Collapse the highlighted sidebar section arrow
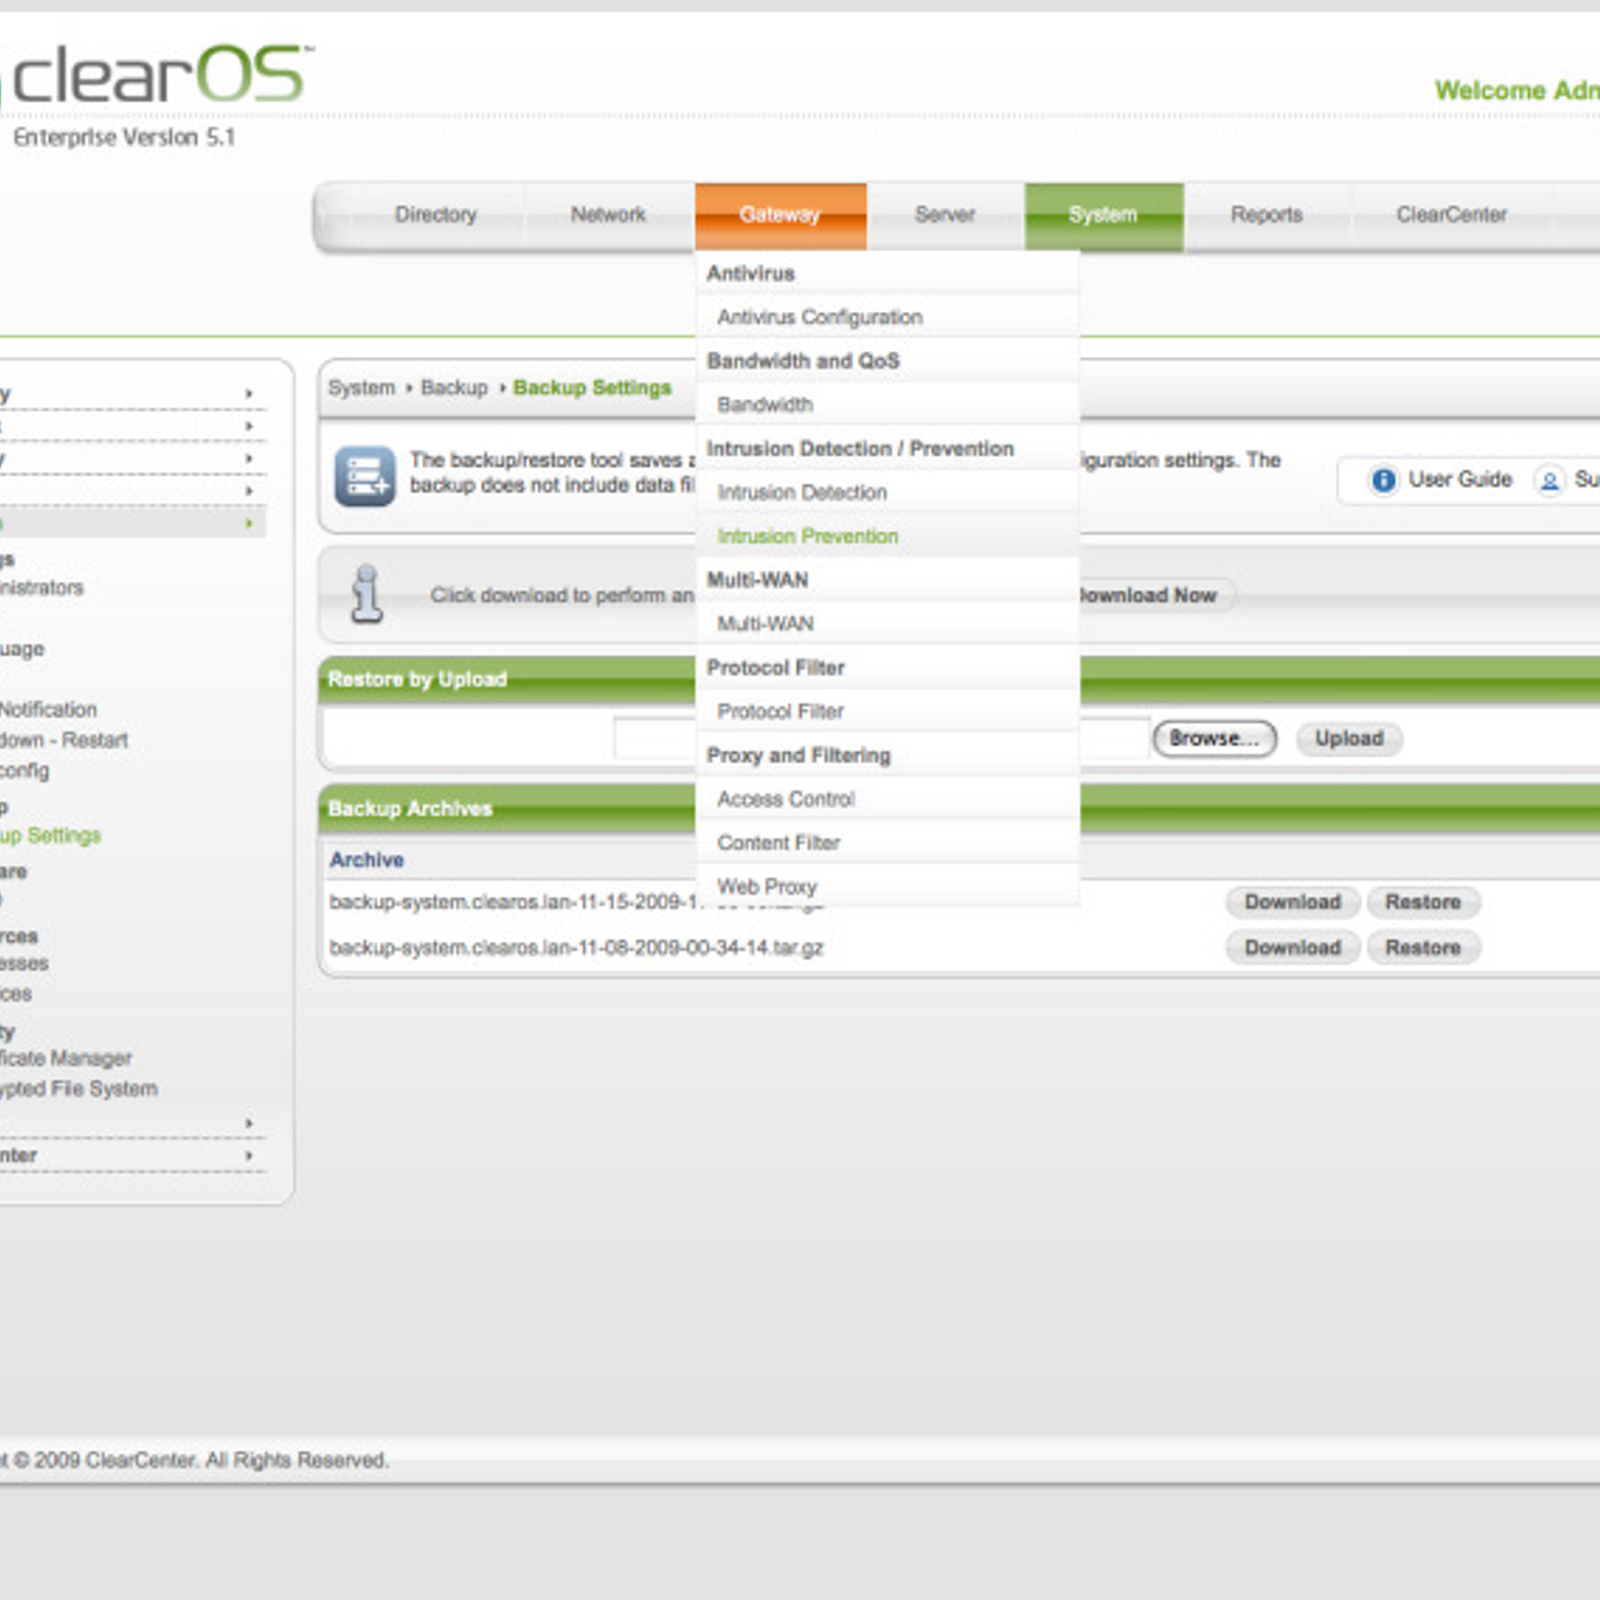This screenshot has width=1600, height=1600. (249, 523)
